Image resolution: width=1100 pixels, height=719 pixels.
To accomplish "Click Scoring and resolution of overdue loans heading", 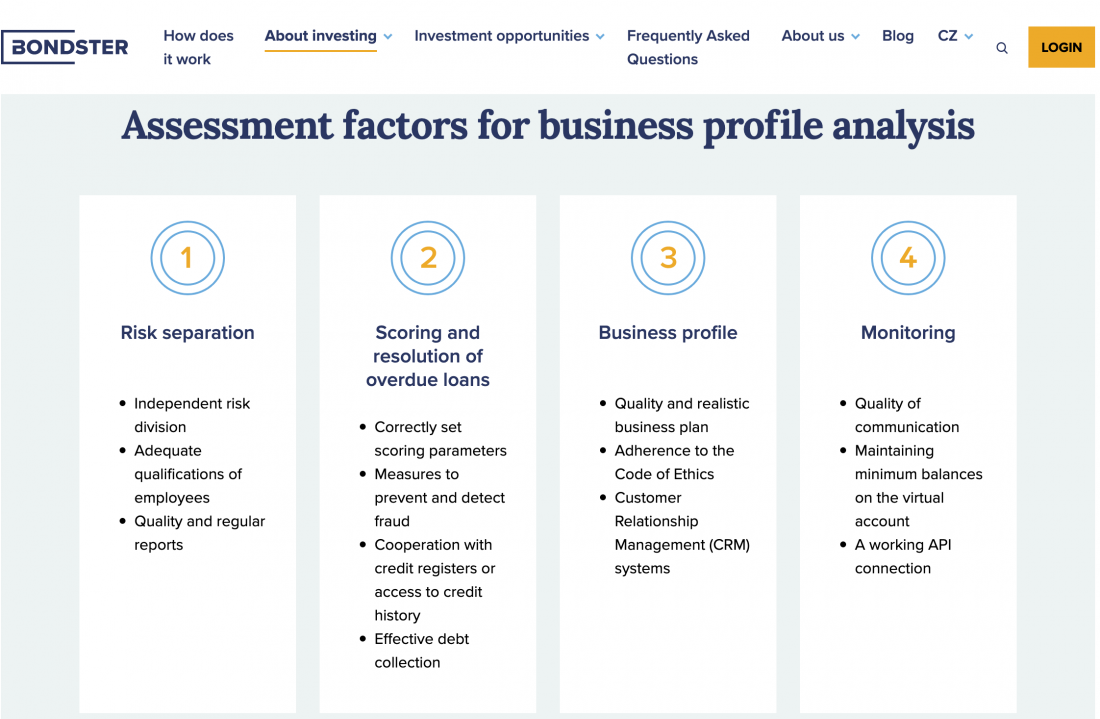I will tap(428, 356).
